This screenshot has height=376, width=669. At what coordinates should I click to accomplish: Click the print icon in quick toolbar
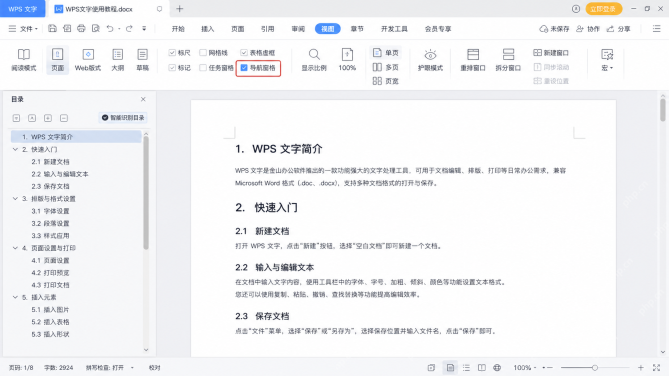coord(81,29)
